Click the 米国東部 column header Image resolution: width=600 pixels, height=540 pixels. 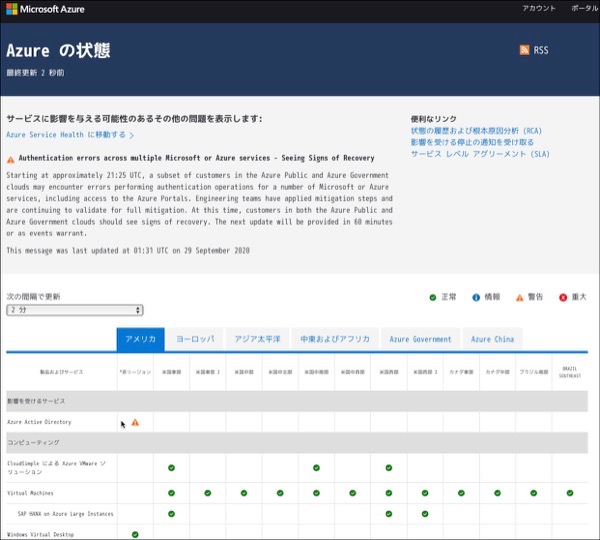tap(171, 372)
